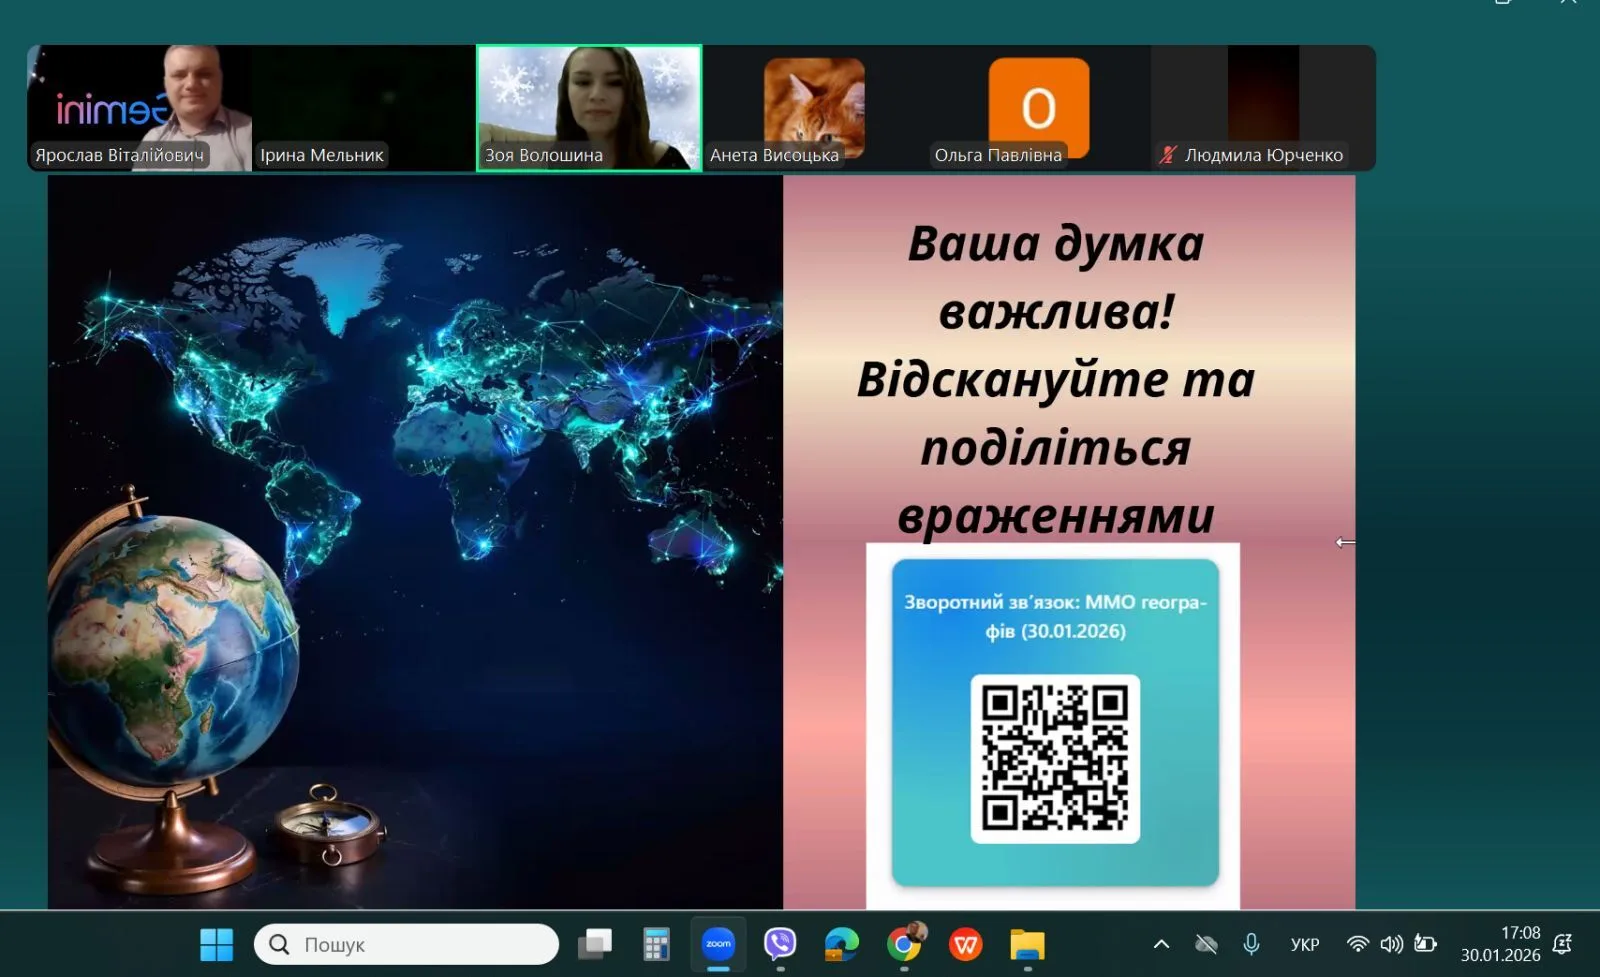Select Ярослав Віталійович video thumbnail

coord(139,108)
